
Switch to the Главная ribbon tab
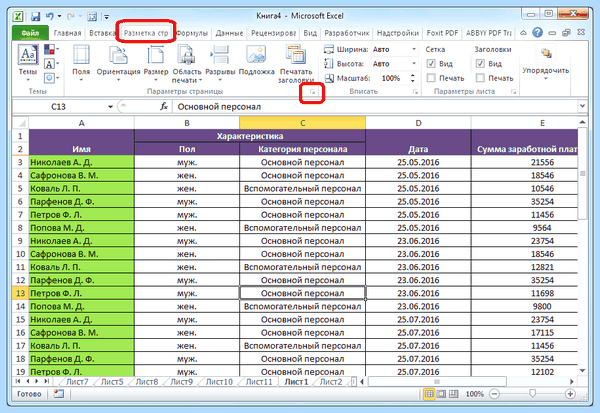pyautogui.click(x=67, y=33)
